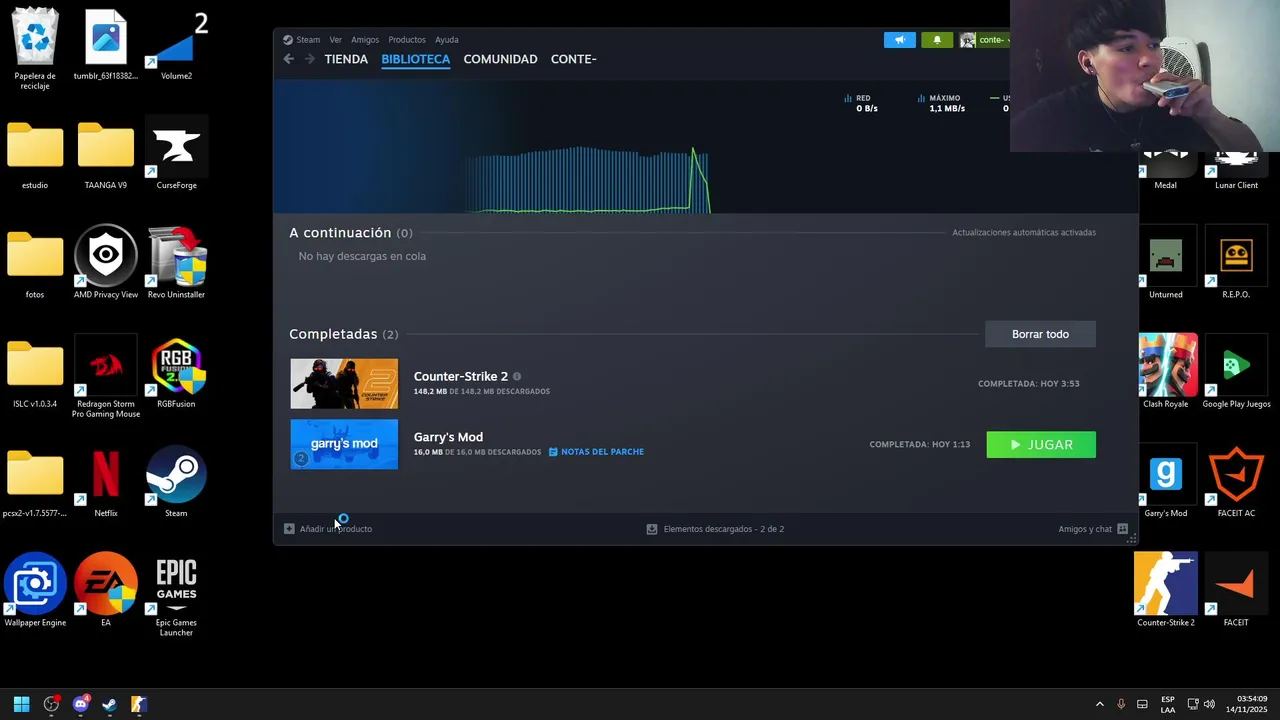Switch to the COMUNIDAD tab
1280x720 pixels.
(500, 59)
